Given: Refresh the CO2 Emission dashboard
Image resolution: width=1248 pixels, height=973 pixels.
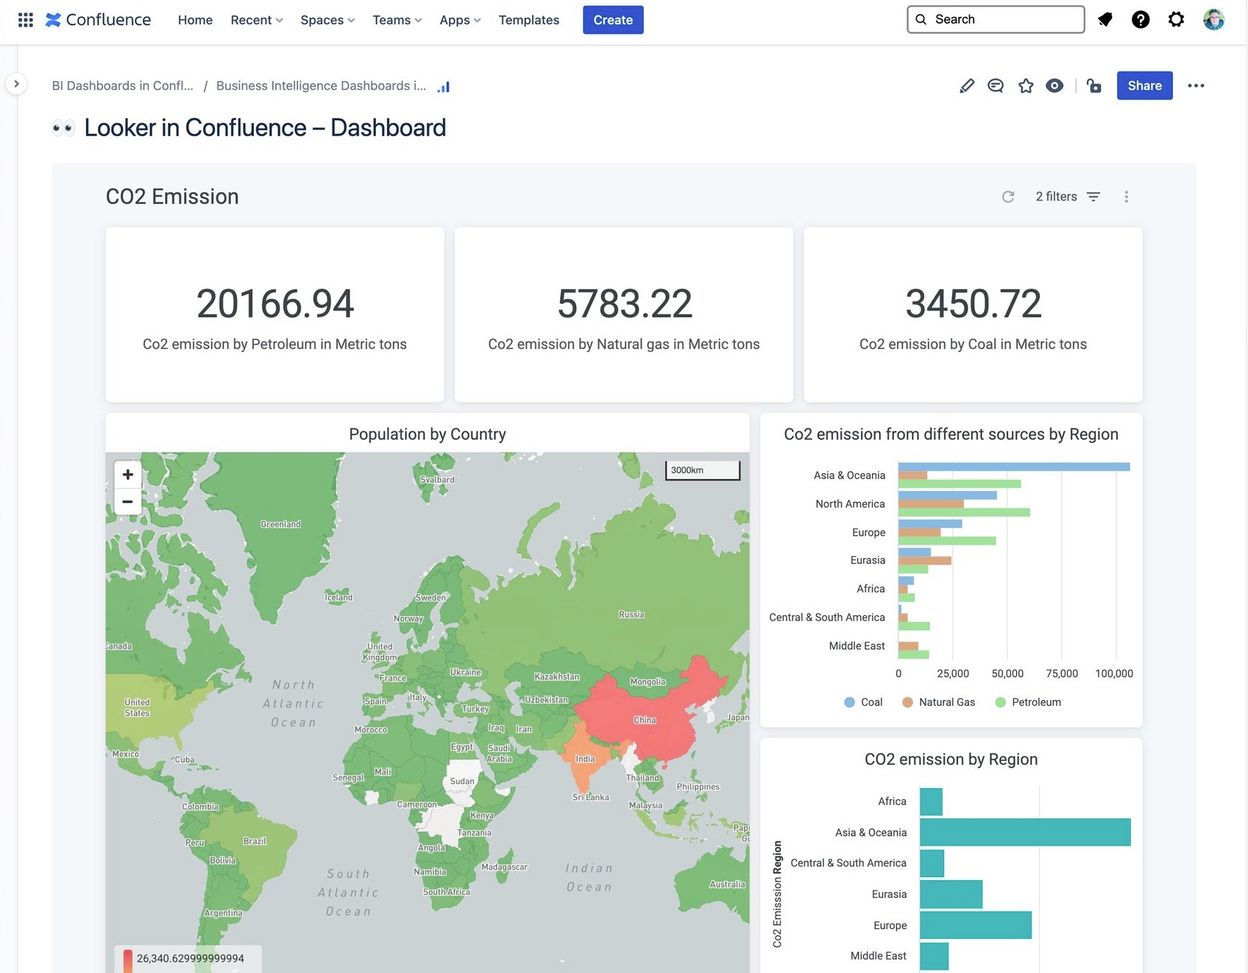Looking at the screenshot, I should [x=1008, y=197].
